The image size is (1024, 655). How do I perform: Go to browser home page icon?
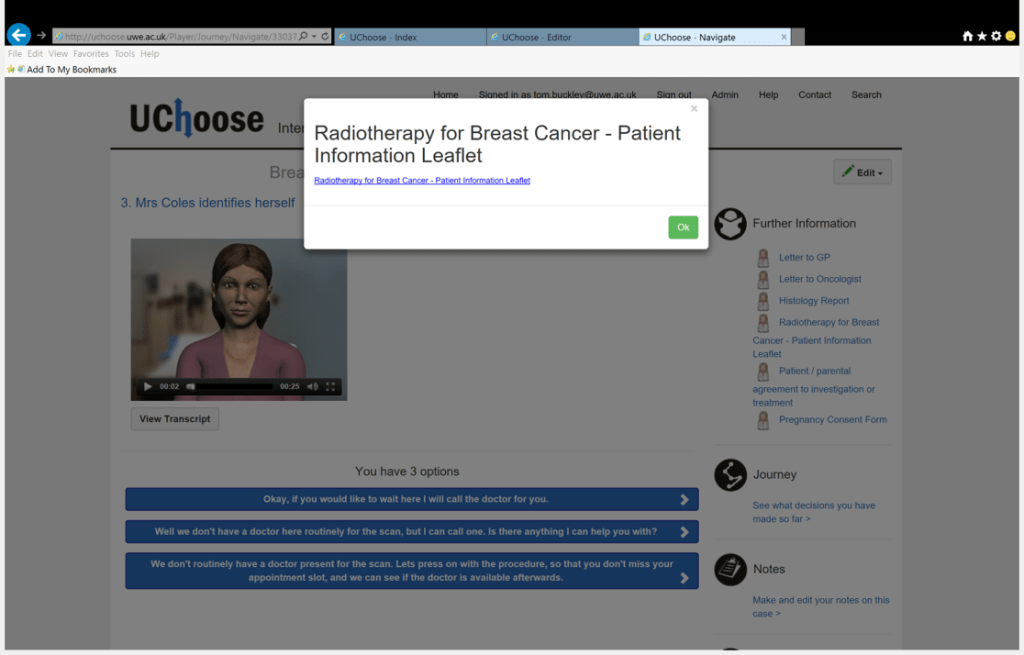967,36
